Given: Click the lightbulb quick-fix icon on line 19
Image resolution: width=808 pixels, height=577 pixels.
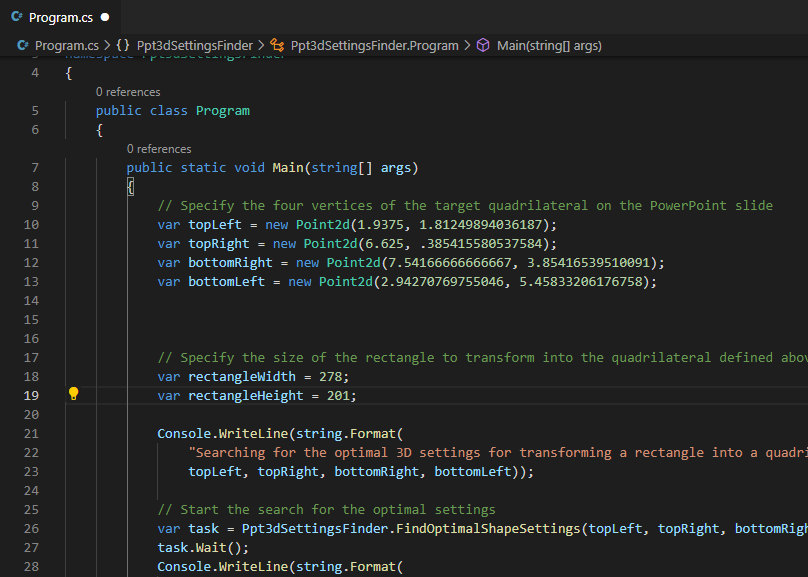Looking at the screenshot, I should [74, 394].
